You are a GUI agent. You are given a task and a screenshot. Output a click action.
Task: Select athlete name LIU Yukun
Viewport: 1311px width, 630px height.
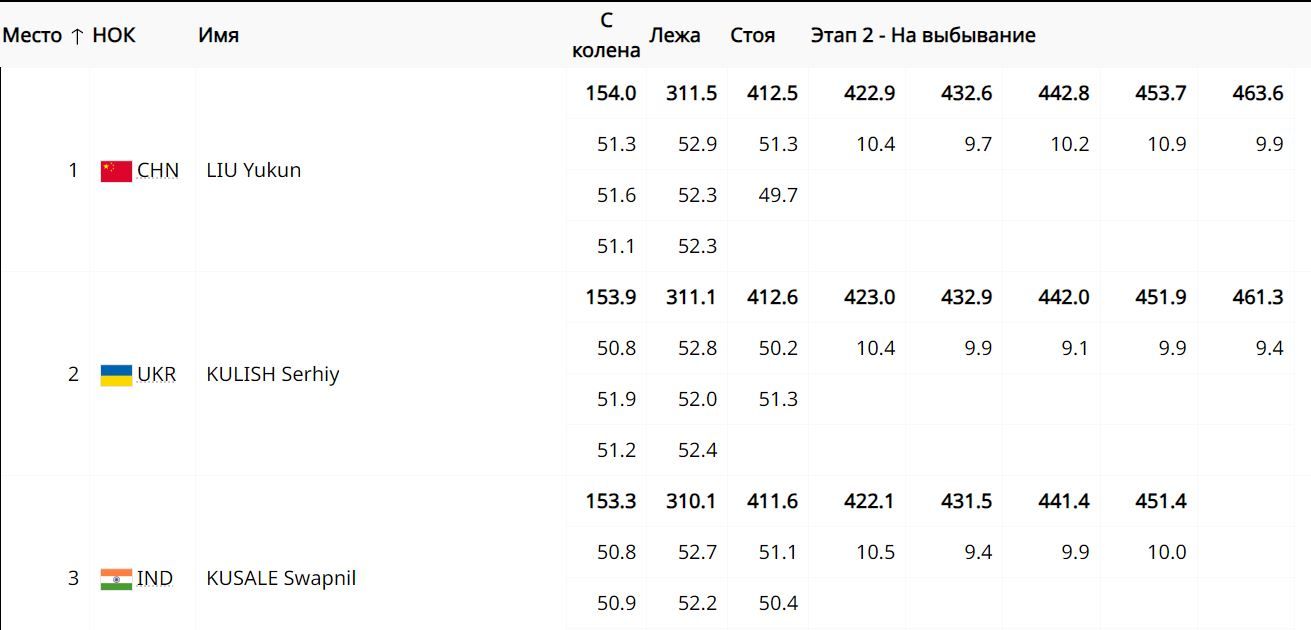point(253,171)
